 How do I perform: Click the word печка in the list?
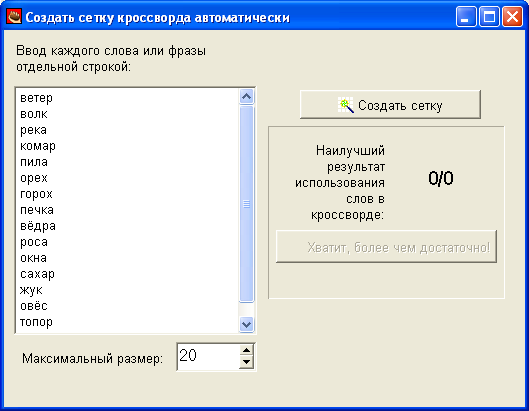point(37,210)
